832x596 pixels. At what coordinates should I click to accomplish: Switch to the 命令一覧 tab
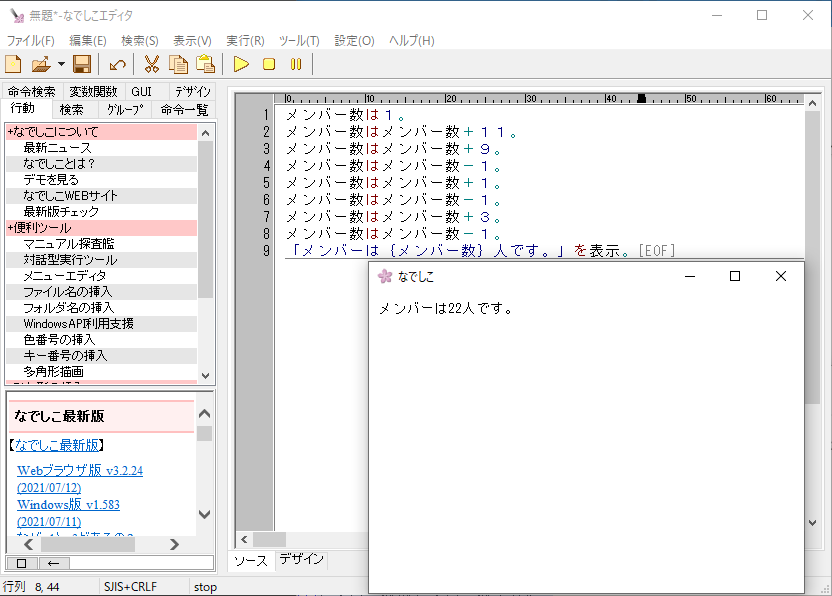[184, 110]
